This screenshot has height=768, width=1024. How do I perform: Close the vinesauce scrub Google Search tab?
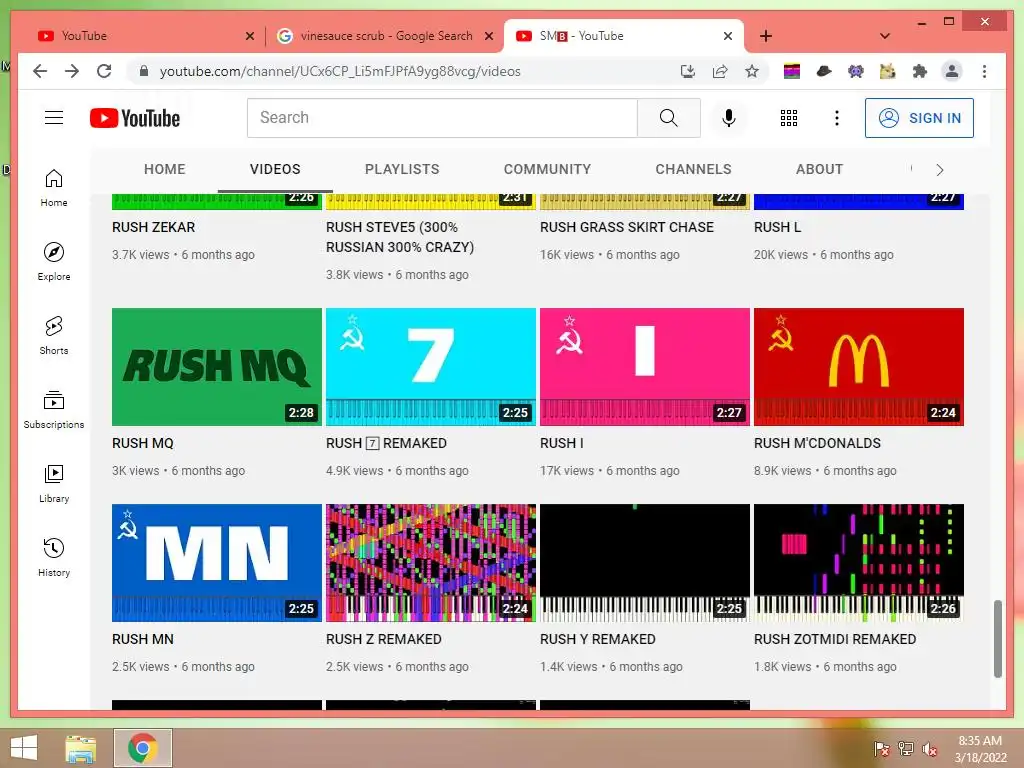(488, 36)
